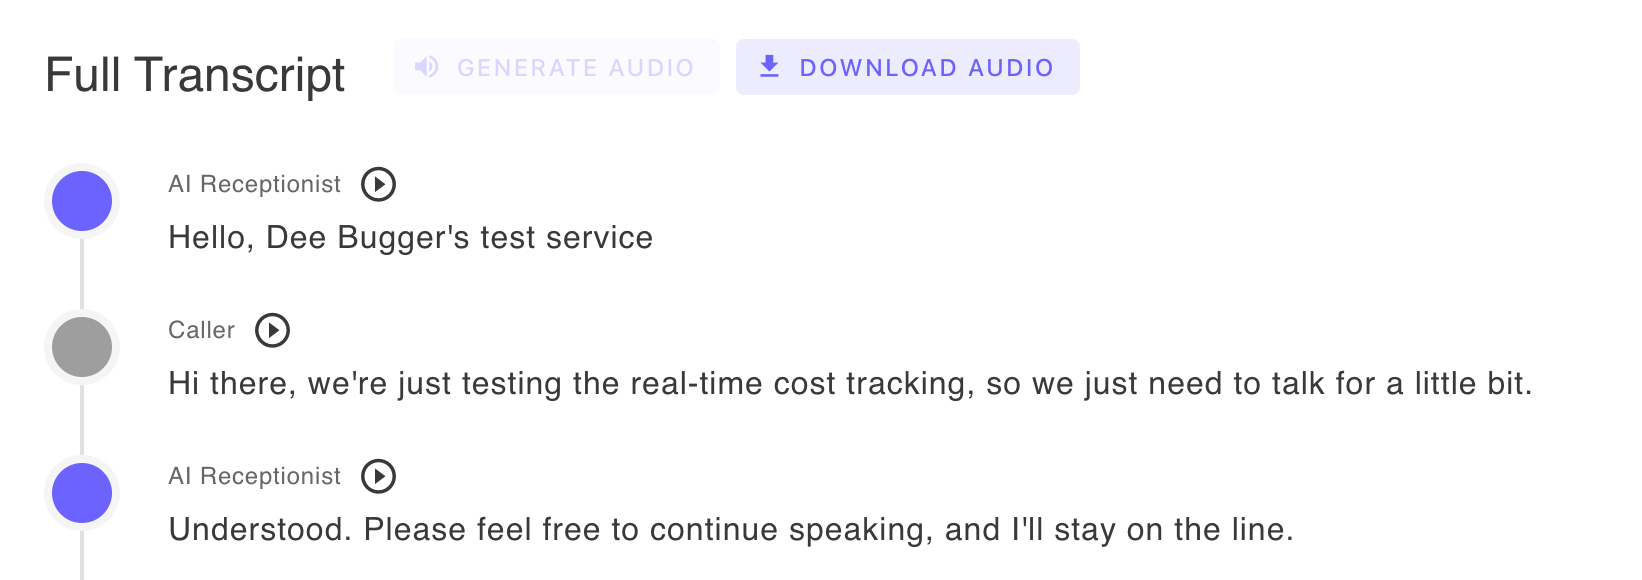Click the Caller speaker label

coord(200,330)
